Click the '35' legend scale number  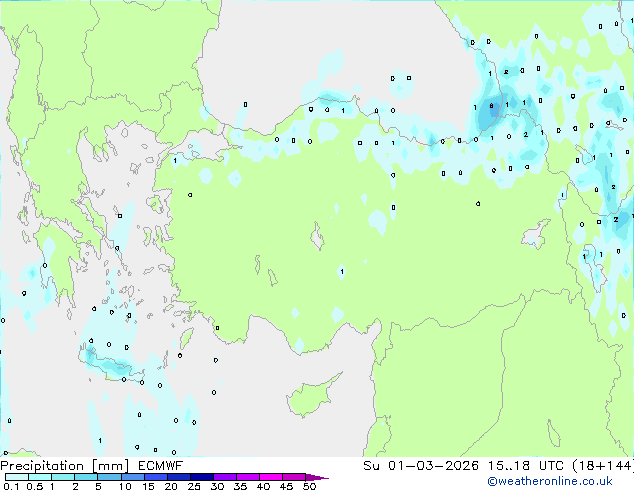coord(240,486)
